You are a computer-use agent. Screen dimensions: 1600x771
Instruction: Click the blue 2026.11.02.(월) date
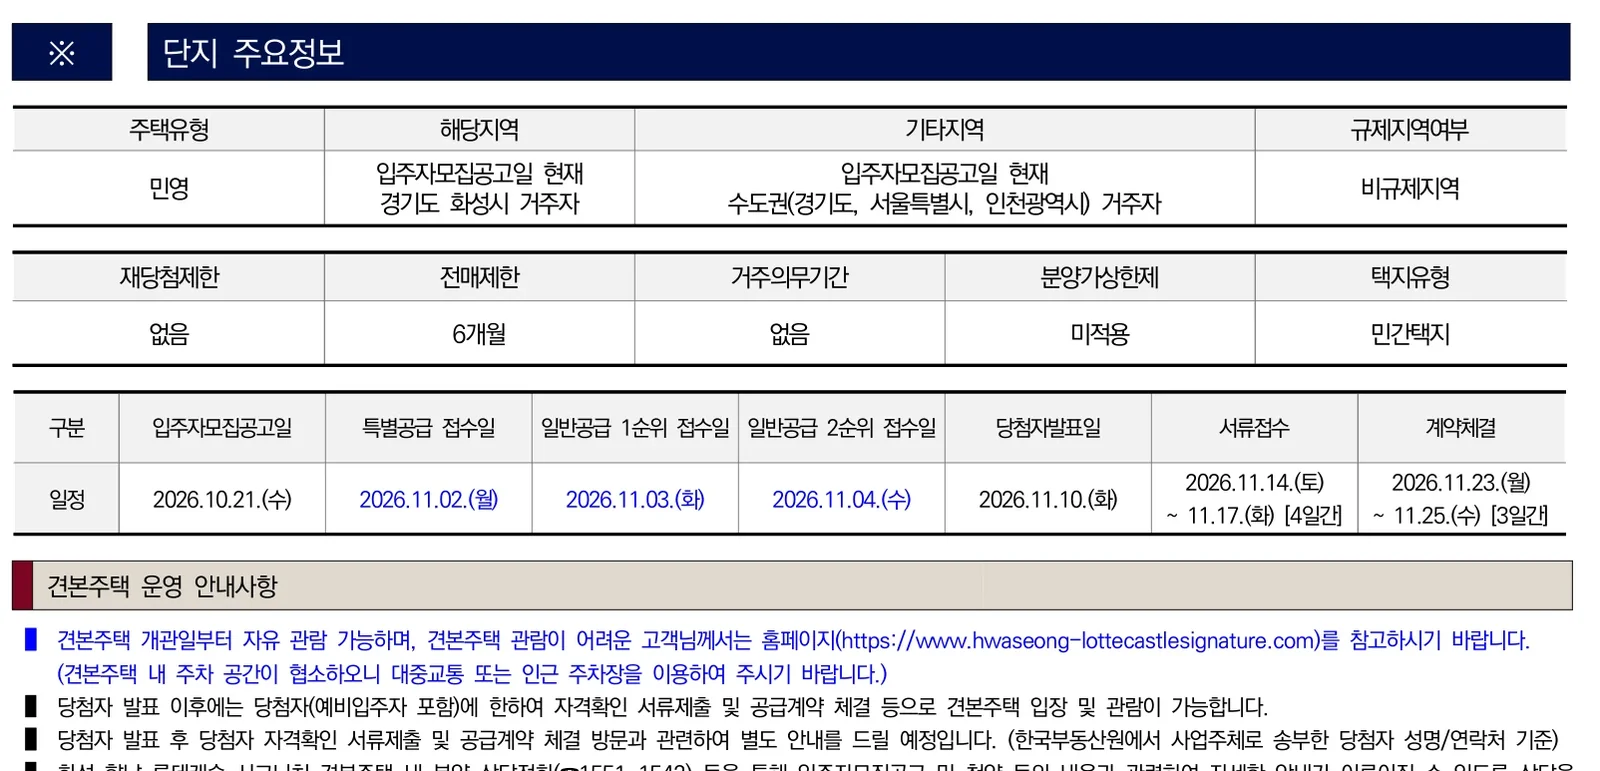[429, 499]
